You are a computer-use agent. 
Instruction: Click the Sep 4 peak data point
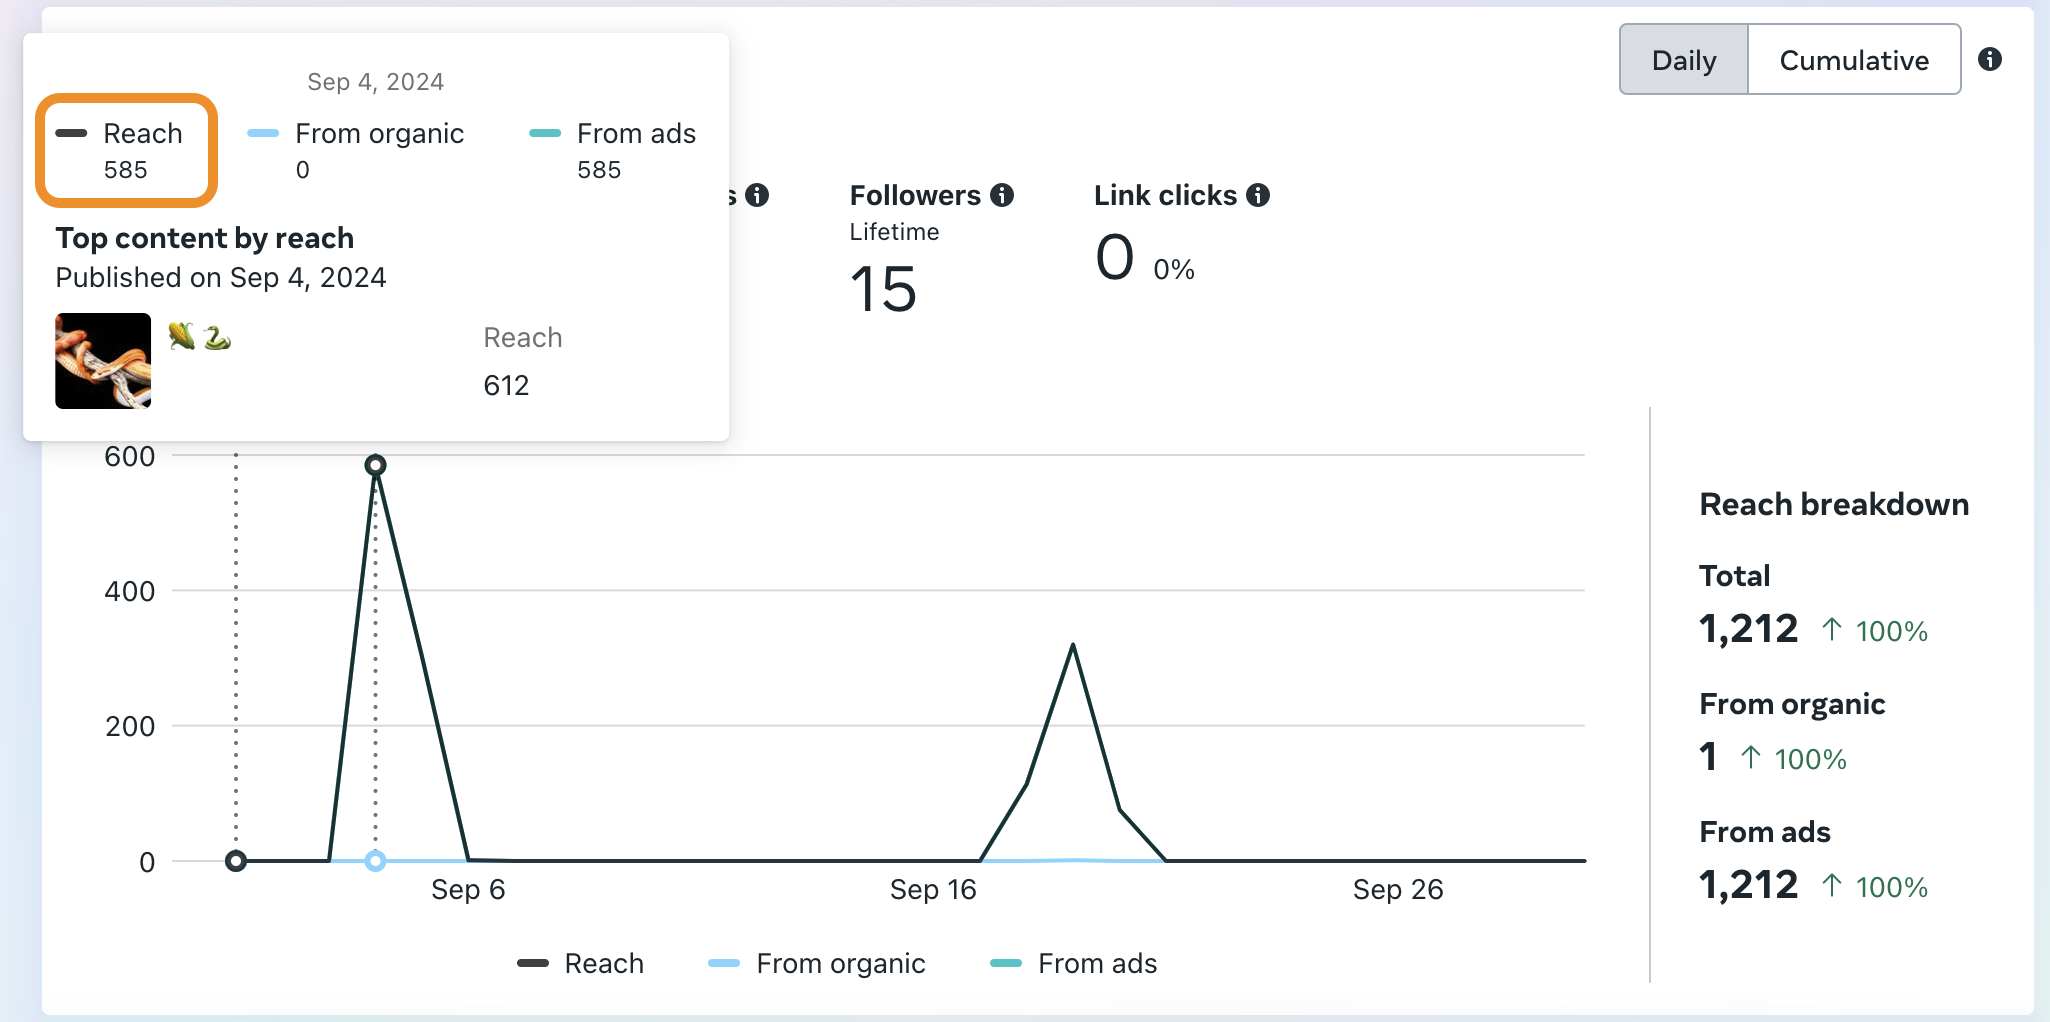(x=375, y=465)
